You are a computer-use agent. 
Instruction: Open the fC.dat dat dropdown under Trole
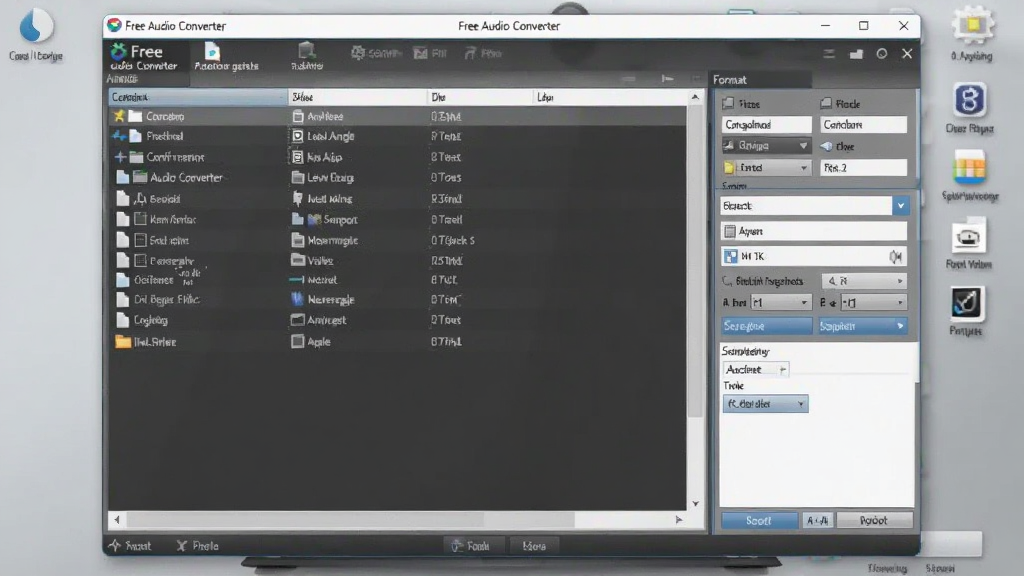point(765,404)
